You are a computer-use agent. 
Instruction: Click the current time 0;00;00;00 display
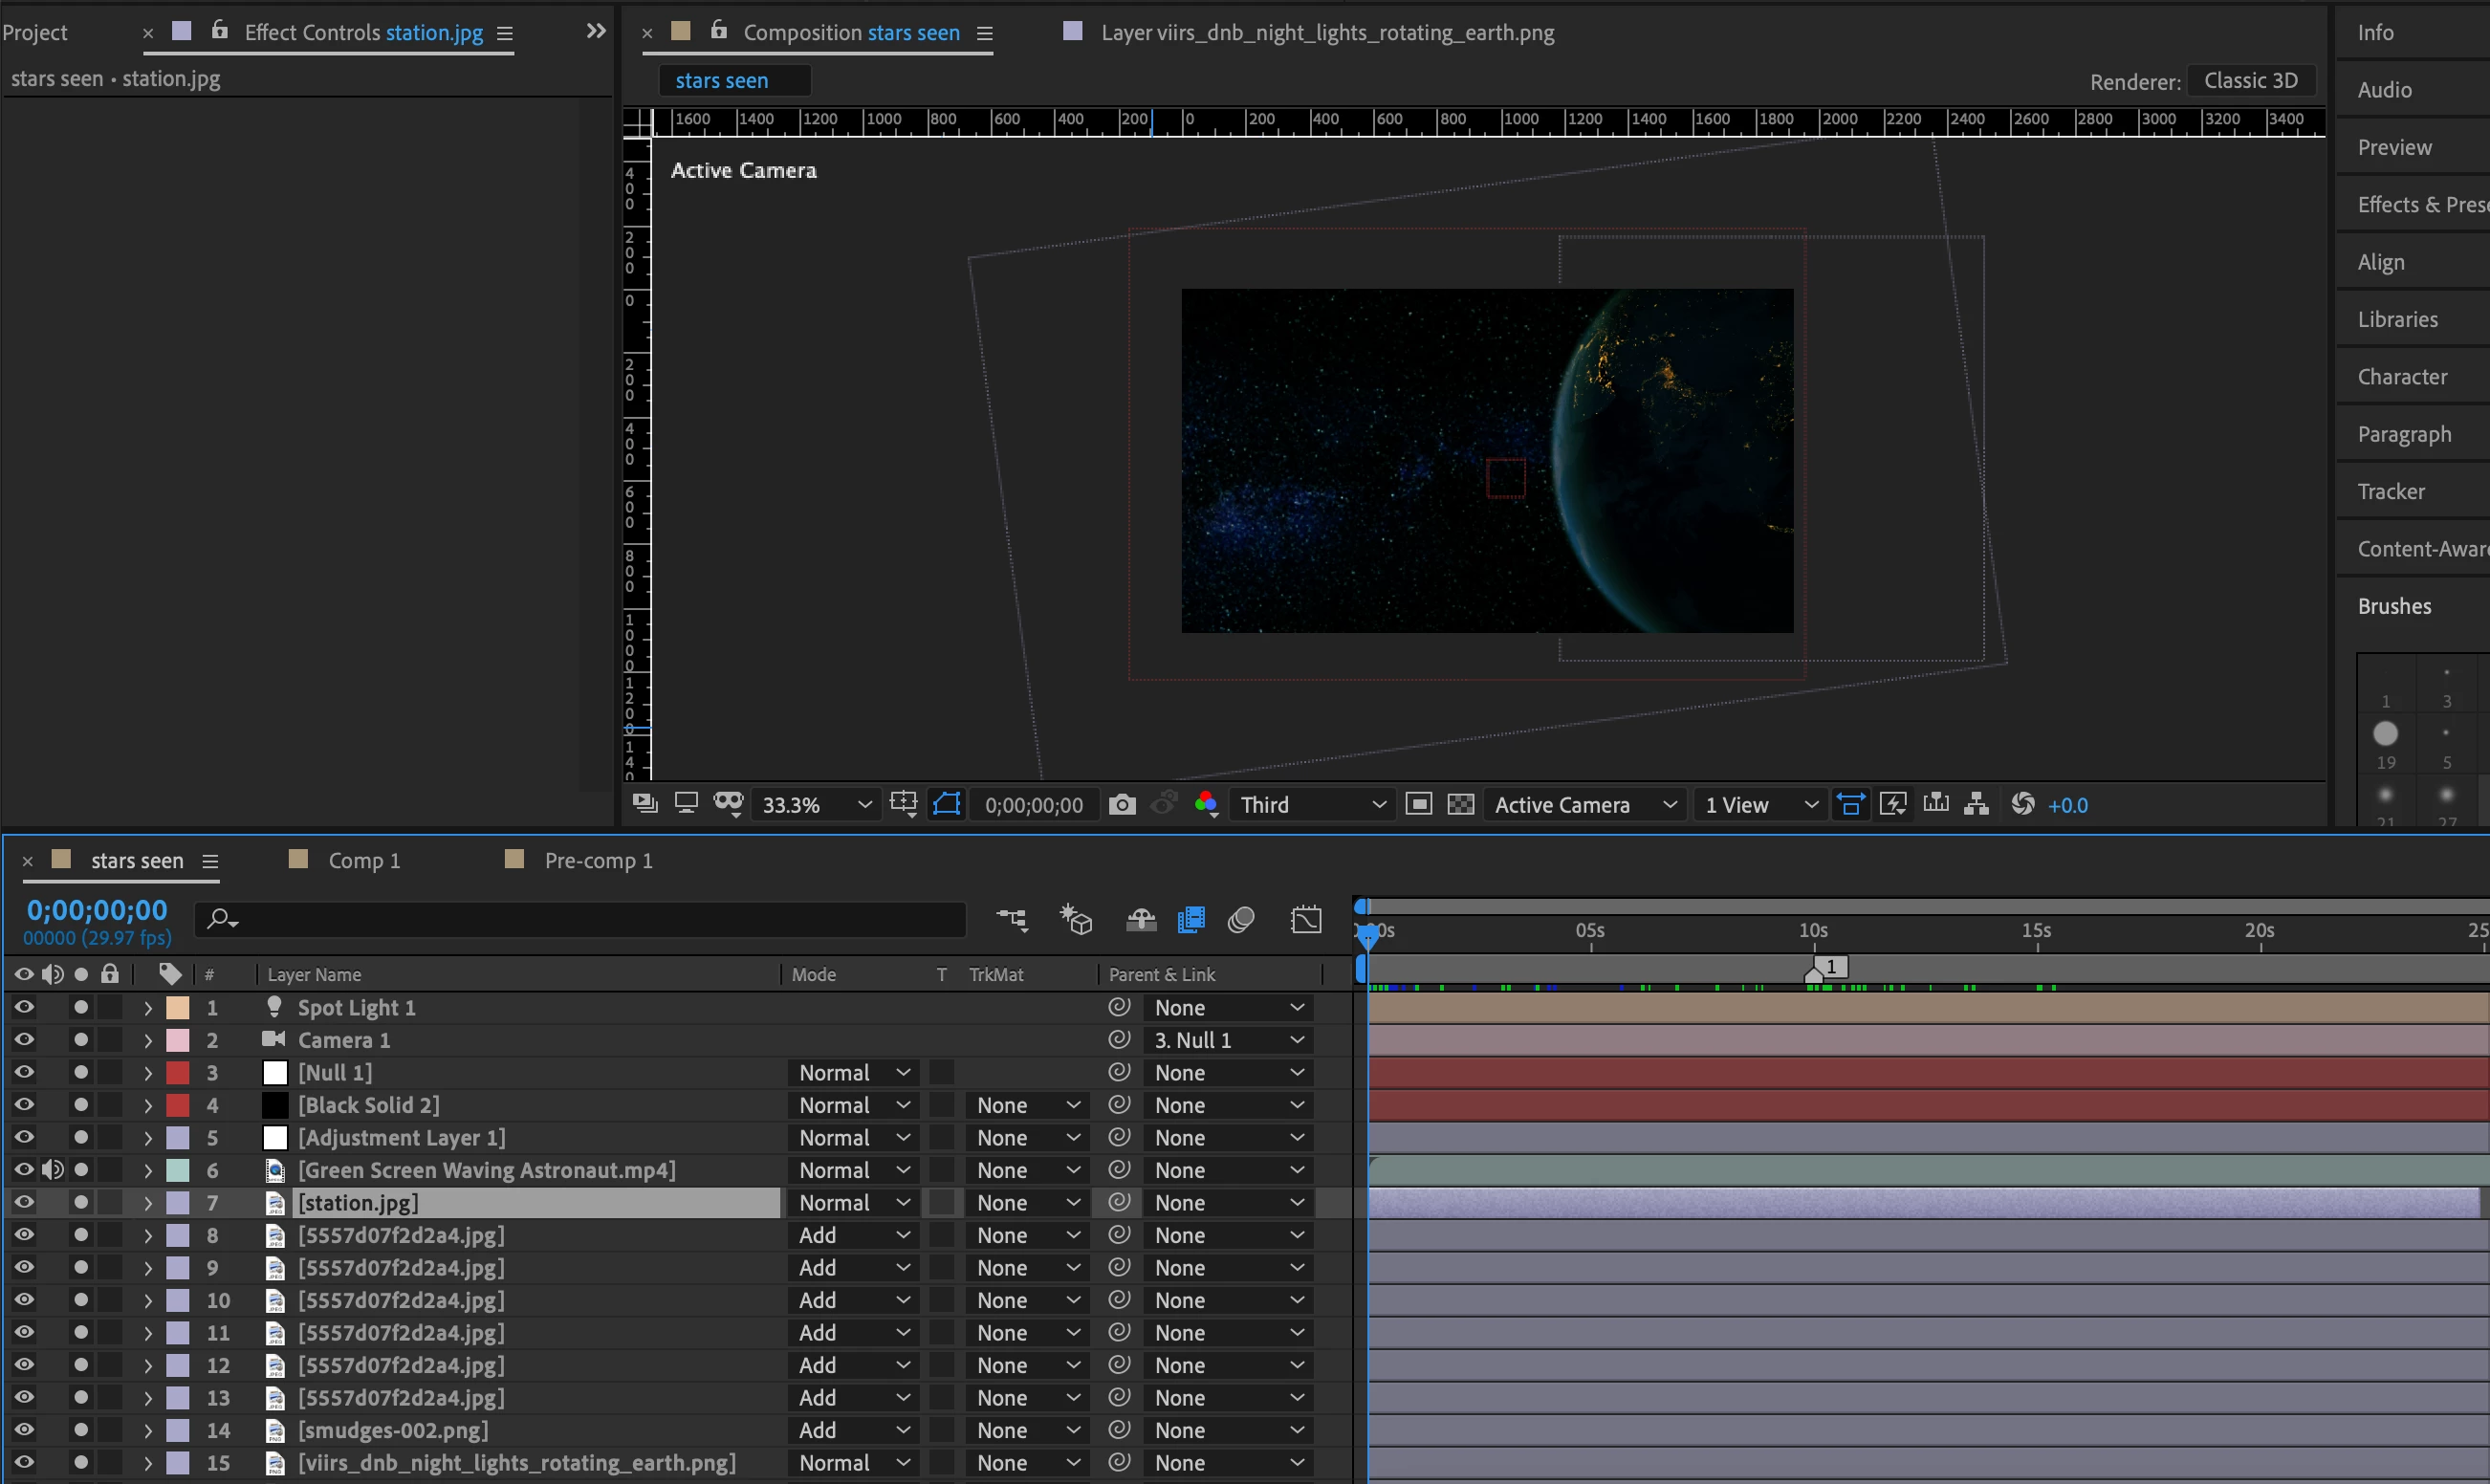(97, 910)
